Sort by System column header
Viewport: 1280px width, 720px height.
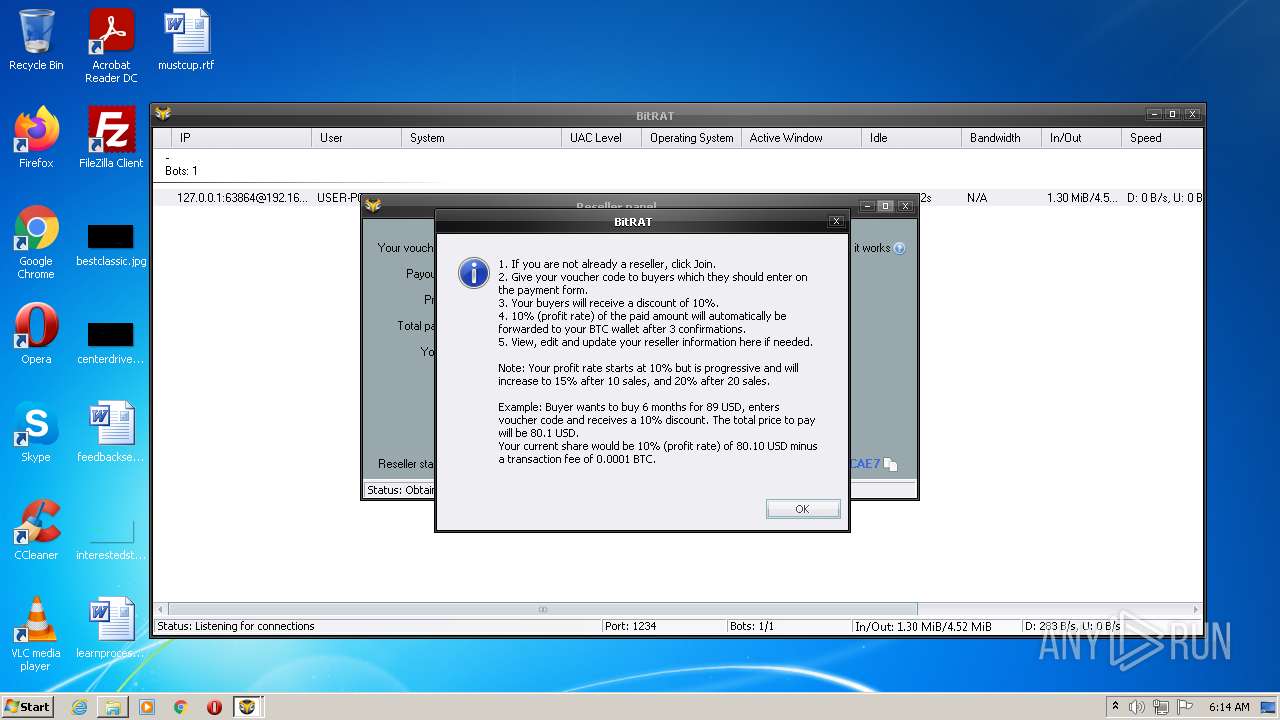click(481, 138)
